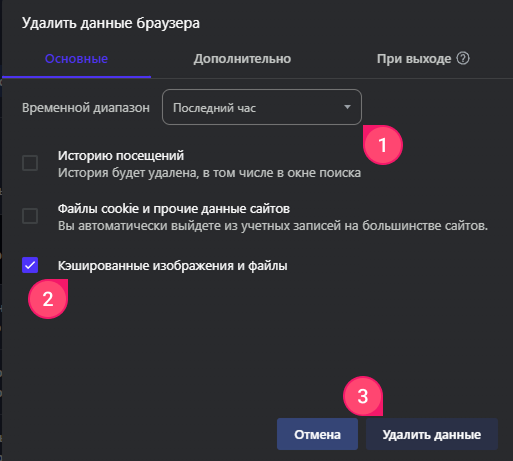
Task: Open the Дополнительно tab
Action: [242, 59]
